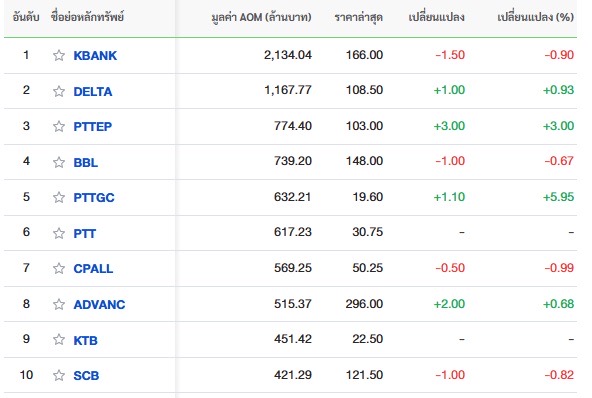The height and width of the screenshot is (398, 592).
Task: Open the SCB symbol link
Action: 86,375
